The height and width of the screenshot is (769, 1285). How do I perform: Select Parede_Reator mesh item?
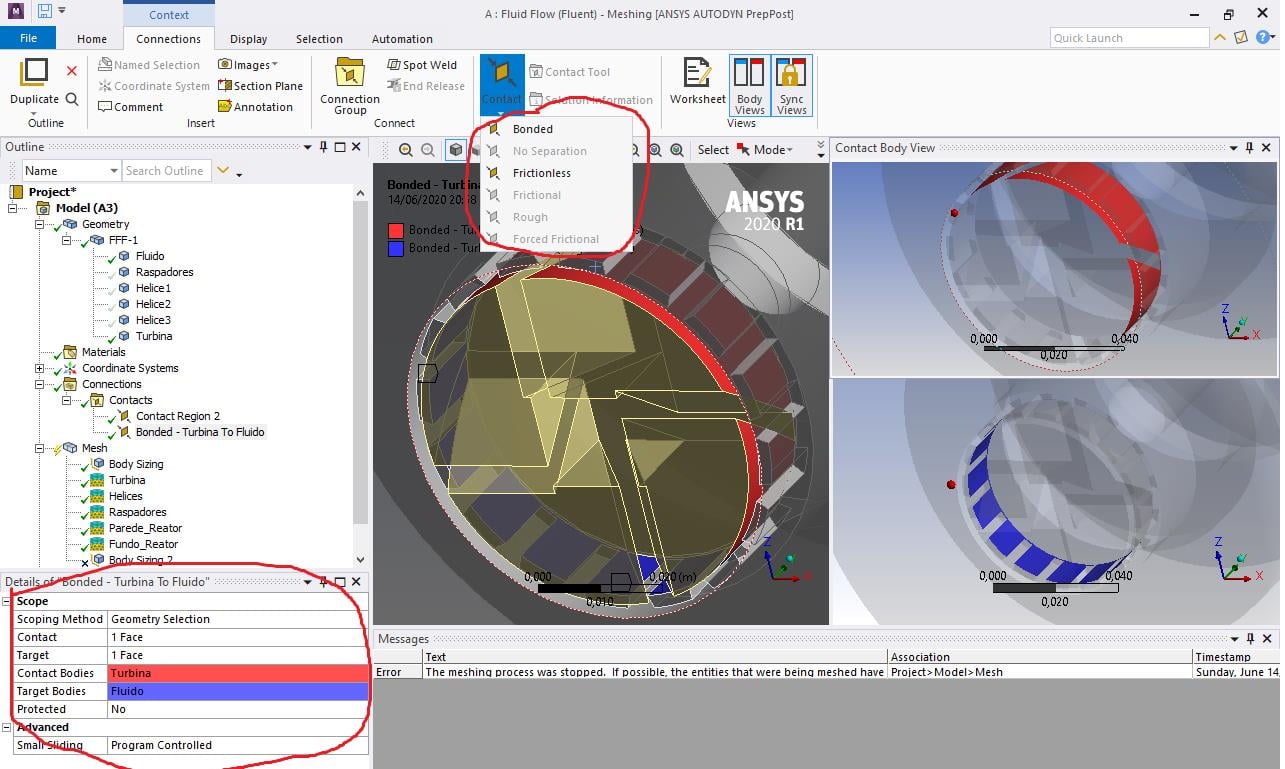coord(146,528)
